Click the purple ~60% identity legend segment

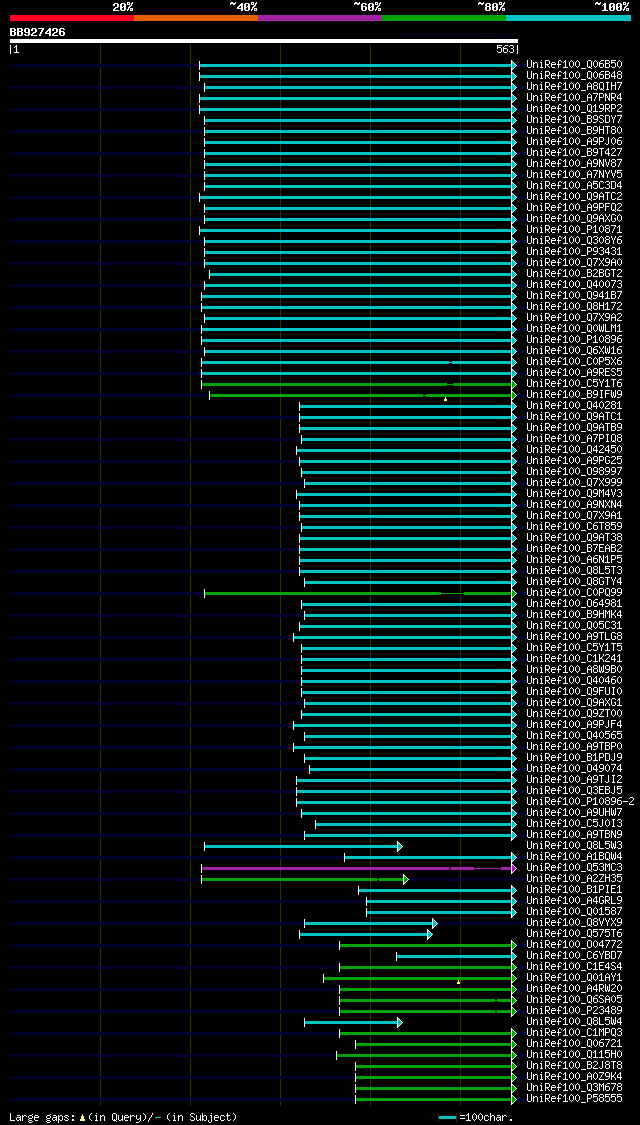[x=320, y=17]
